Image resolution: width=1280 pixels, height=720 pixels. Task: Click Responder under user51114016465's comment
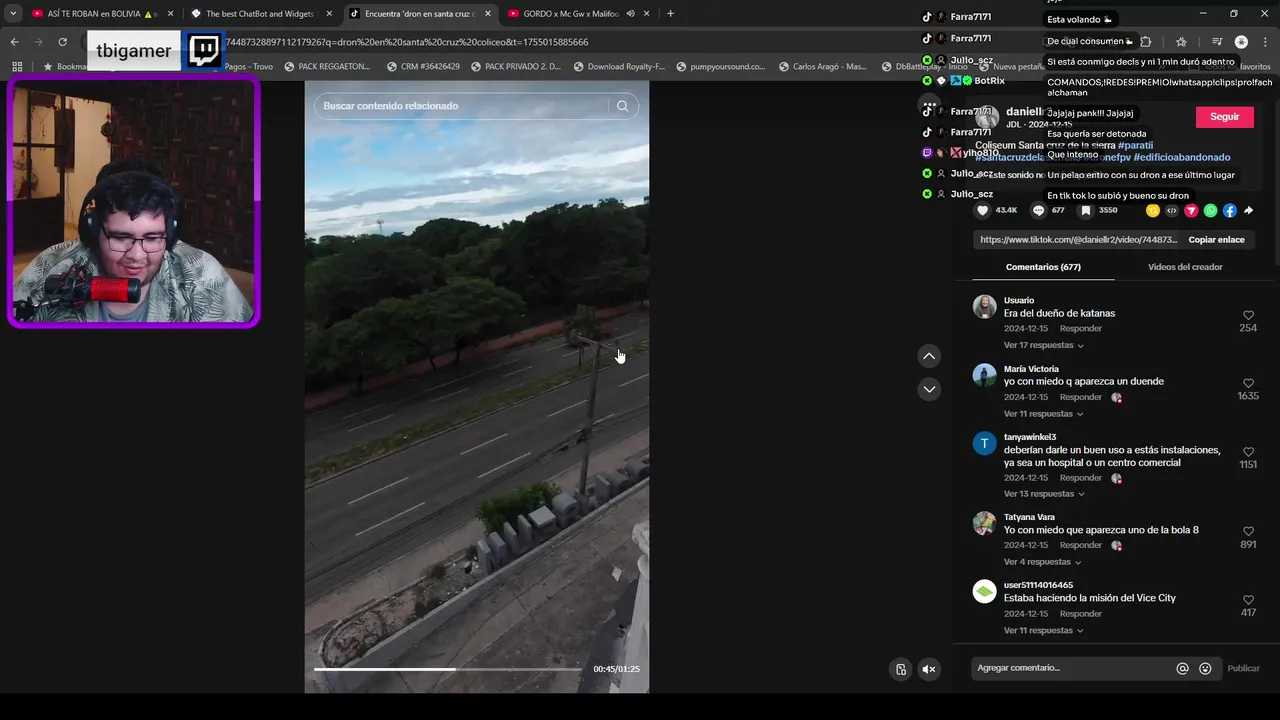coord(1080,614)
